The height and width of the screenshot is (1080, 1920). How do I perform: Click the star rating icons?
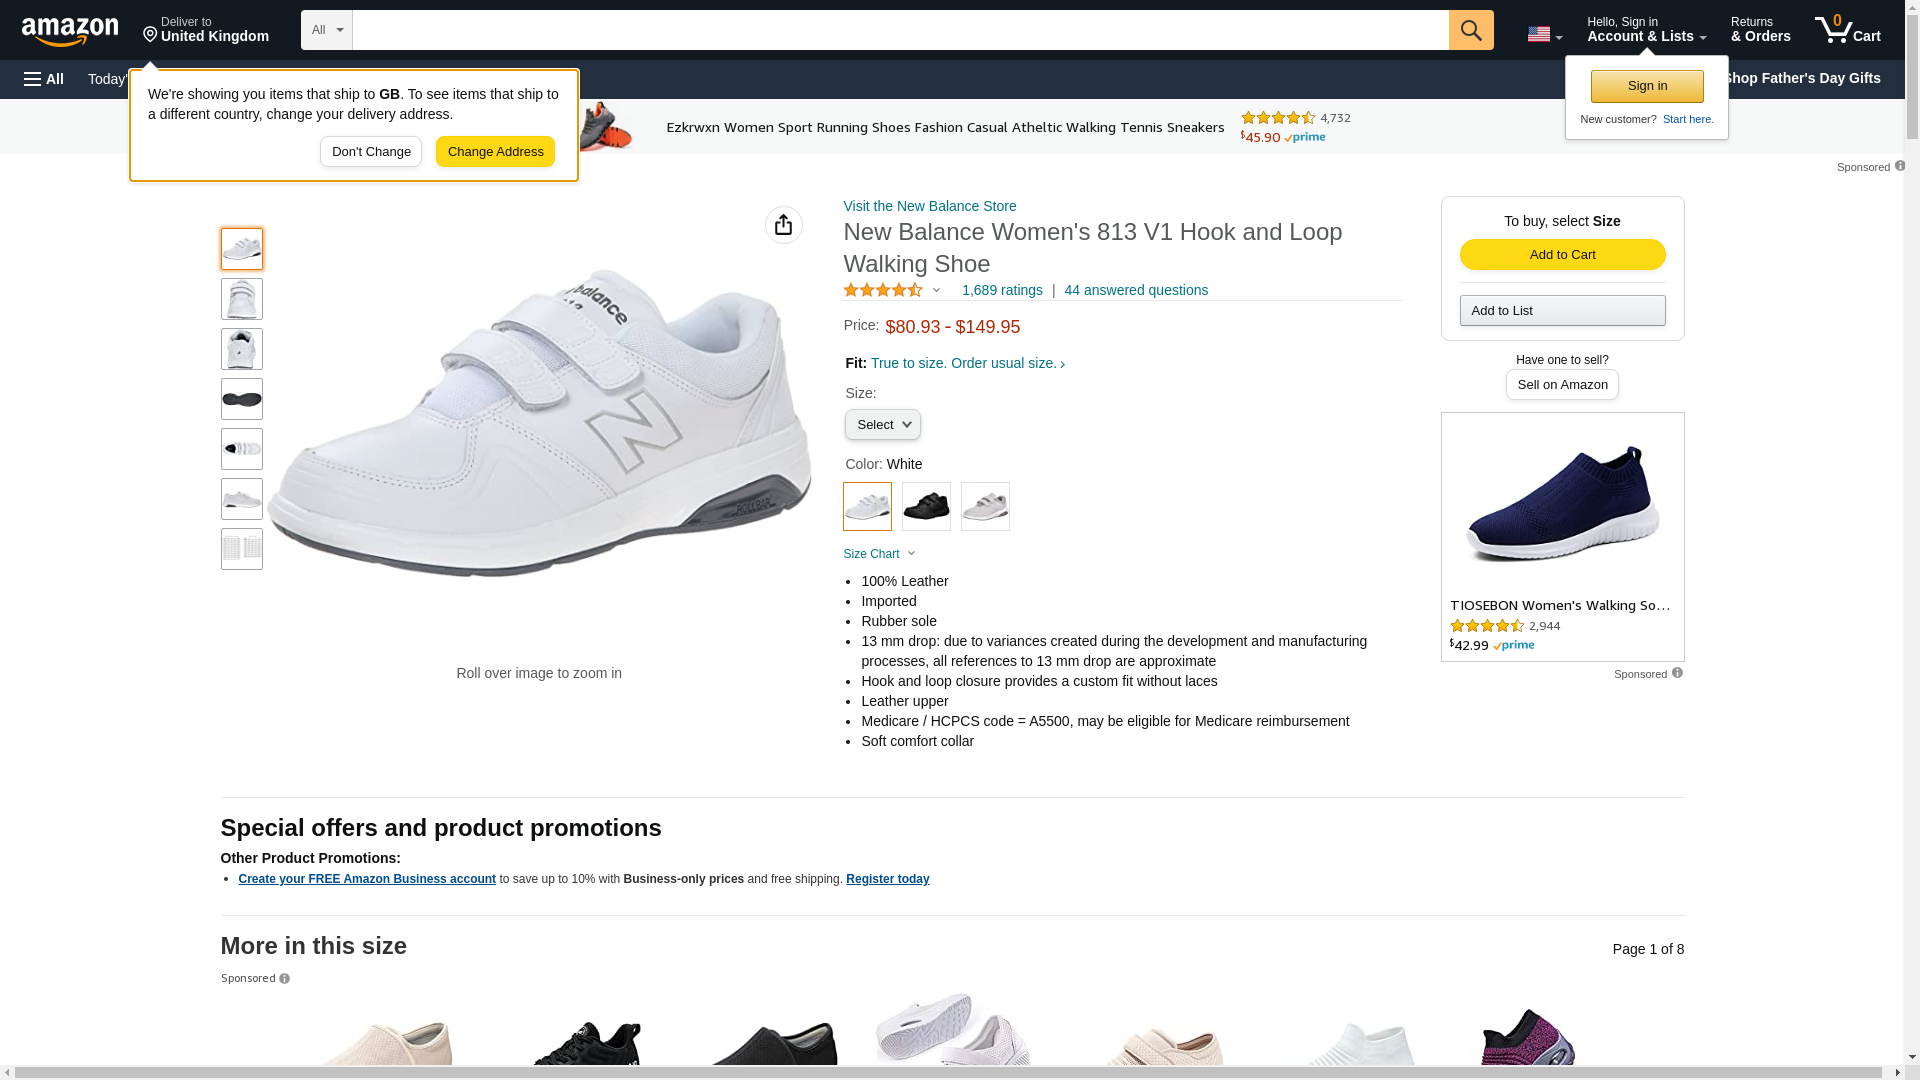pos(883,290)
